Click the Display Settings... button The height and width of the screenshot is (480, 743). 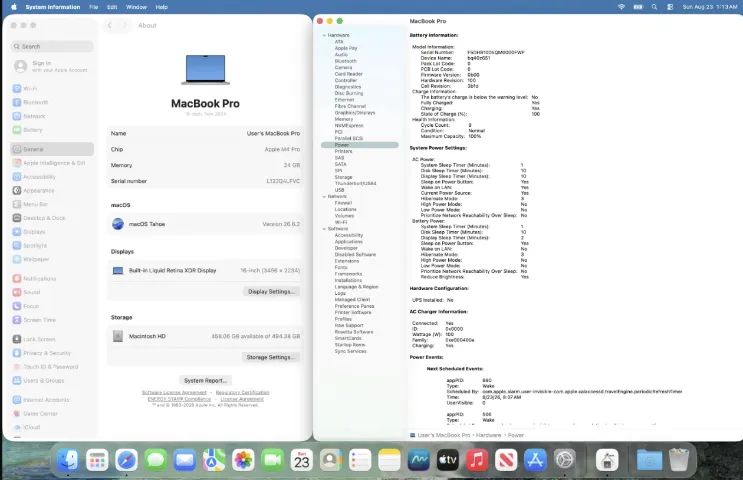click(272, 291)
